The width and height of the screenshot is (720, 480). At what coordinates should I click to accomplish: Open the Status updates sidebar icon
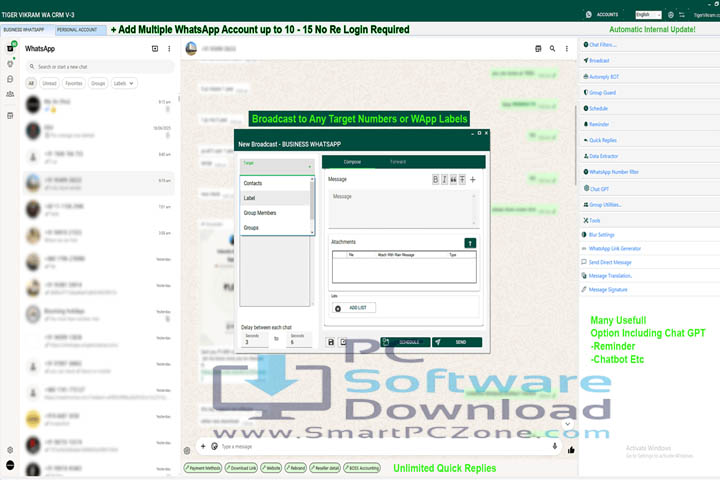[x=10, y=64]
